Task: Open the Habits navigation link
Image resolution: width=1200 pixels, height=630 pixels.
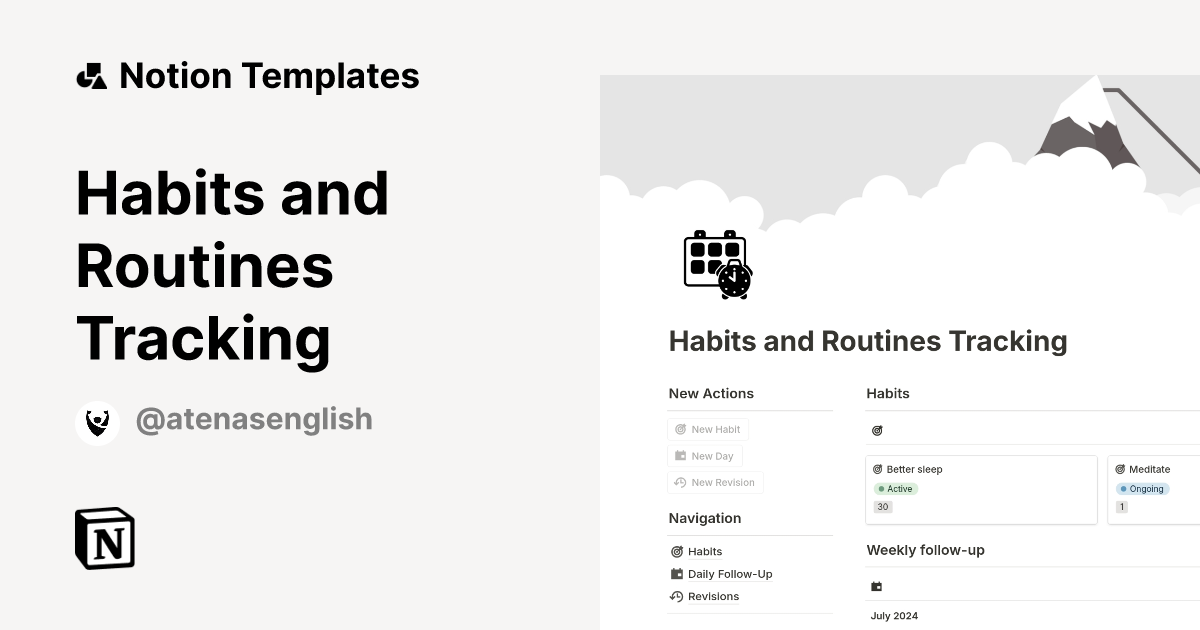Action: tap(704, 551)
